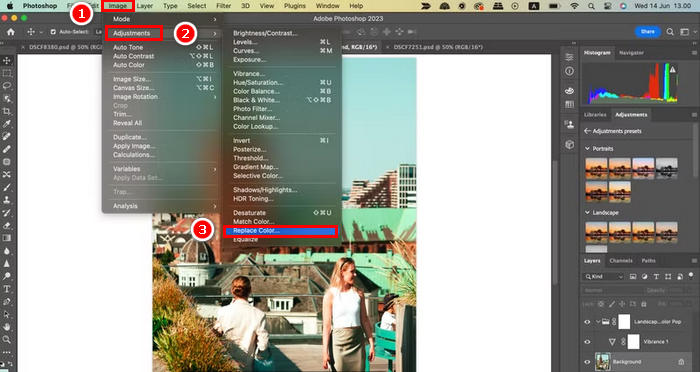700x372 pixels.
Task: Collapse the Portraits presets section
Action: (x=588, y=149)
